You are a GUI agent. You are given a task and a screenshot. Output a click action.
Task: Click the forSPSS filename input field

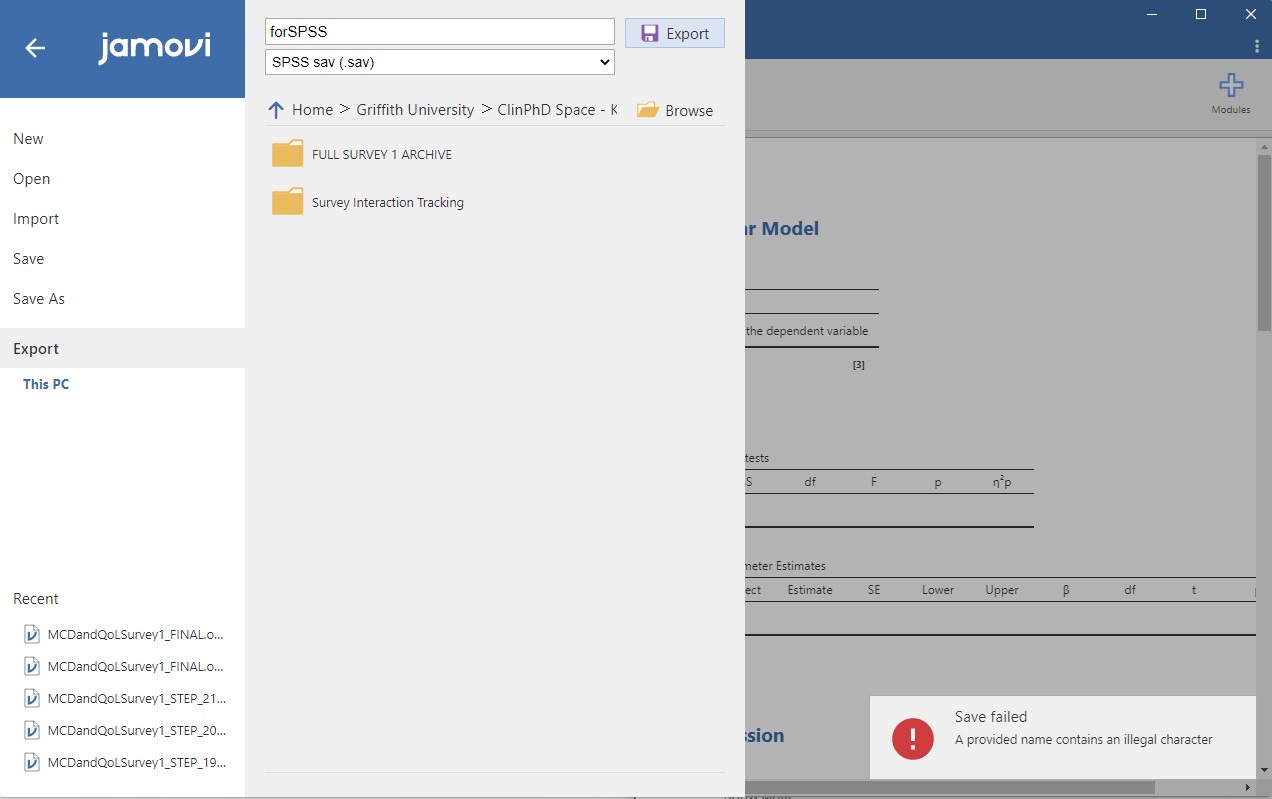click(440, 31)
